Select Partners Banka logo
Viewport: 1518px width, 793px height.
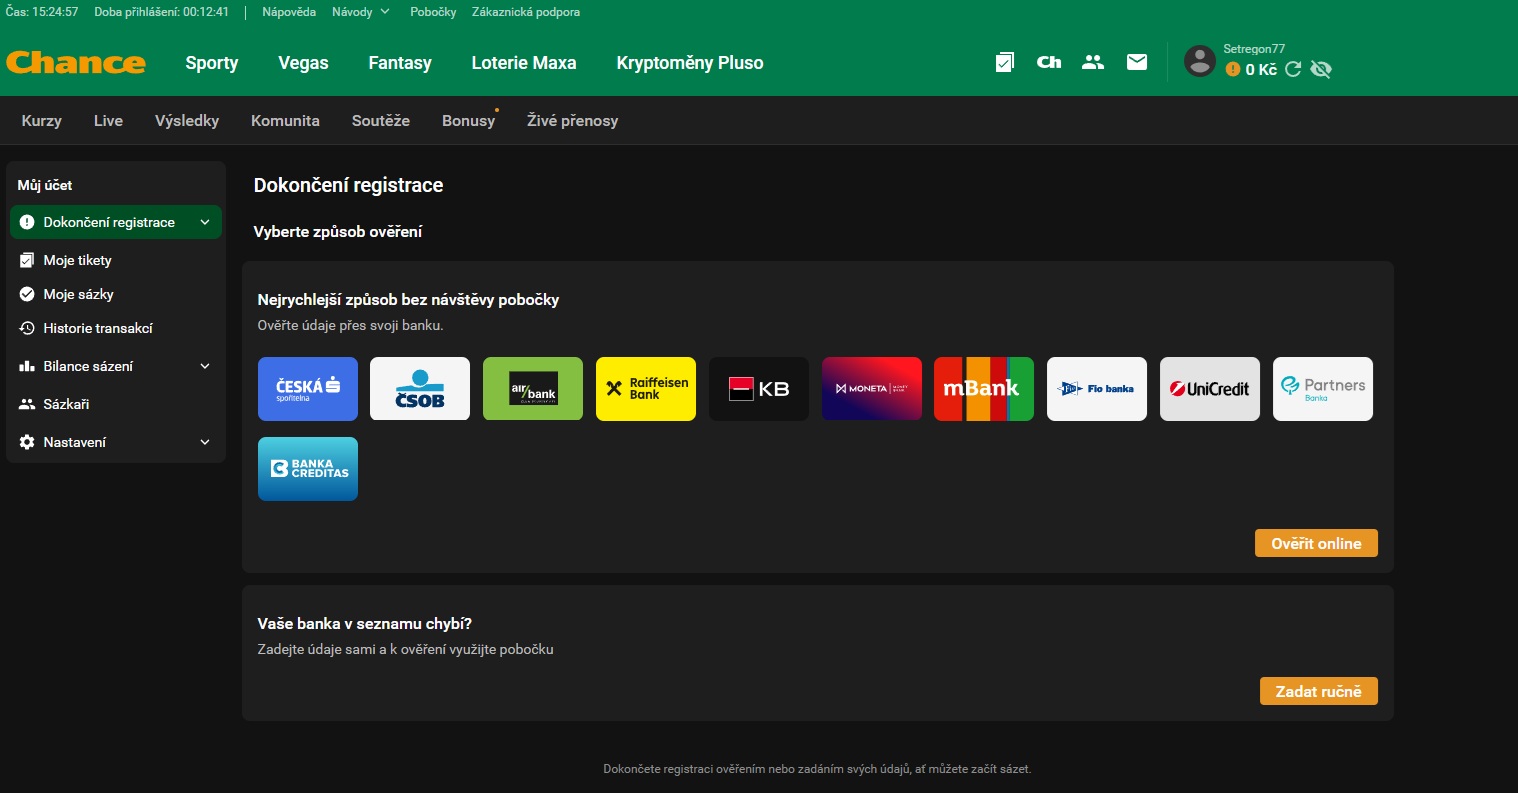point(1323,389)
